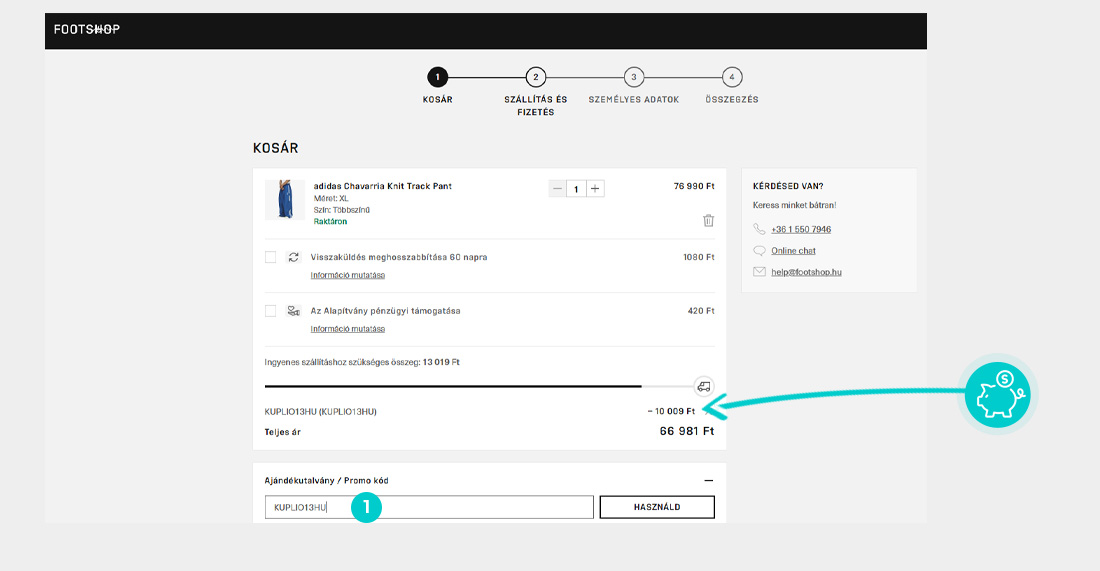1100x571 pixels.
Task: Enable the 60-day return extension checkbox
Action: click(270, 257)
